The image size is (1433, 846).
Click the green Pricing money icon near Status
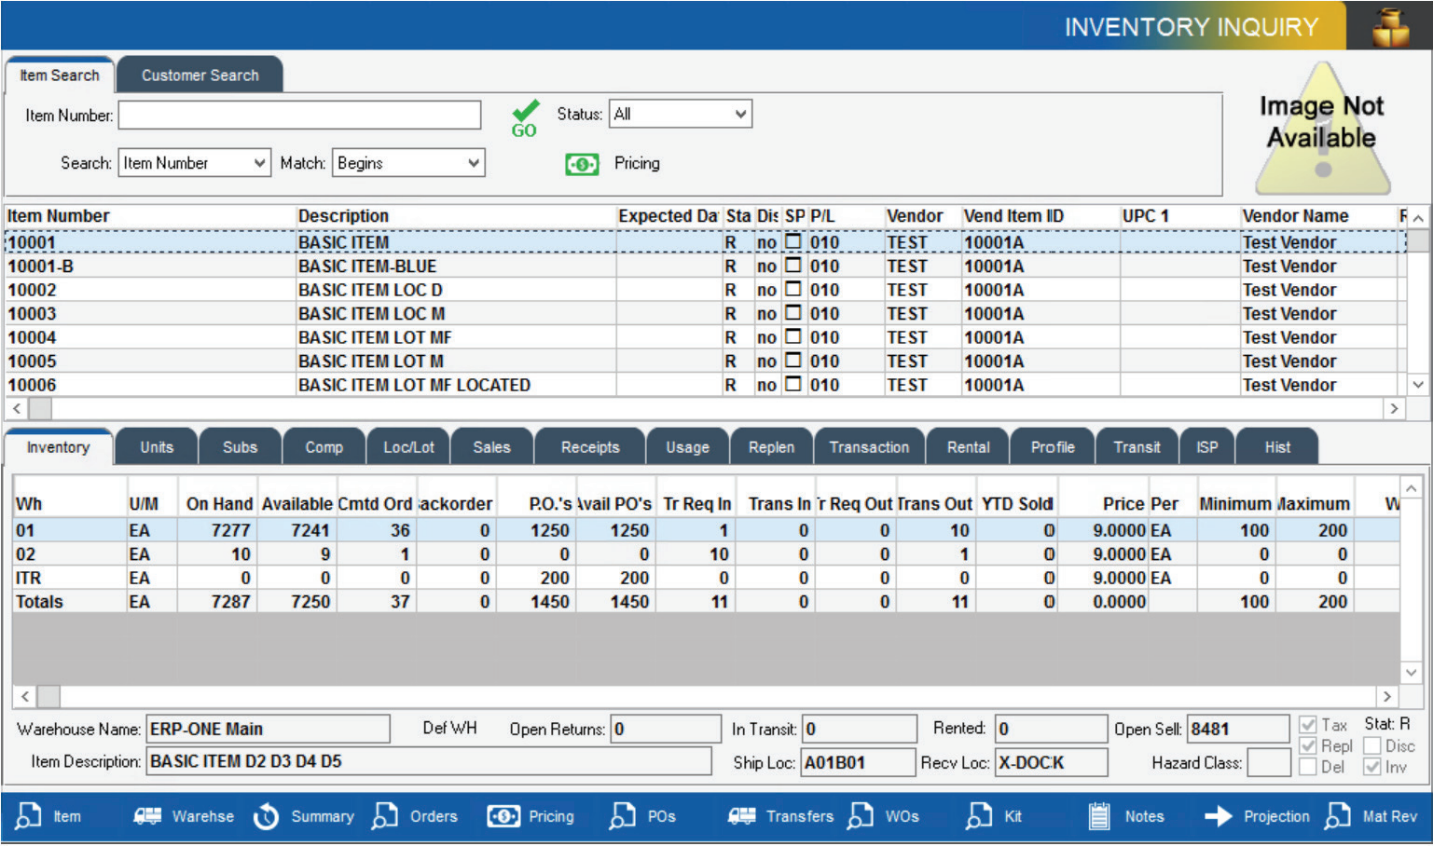(x=581, y=164)
